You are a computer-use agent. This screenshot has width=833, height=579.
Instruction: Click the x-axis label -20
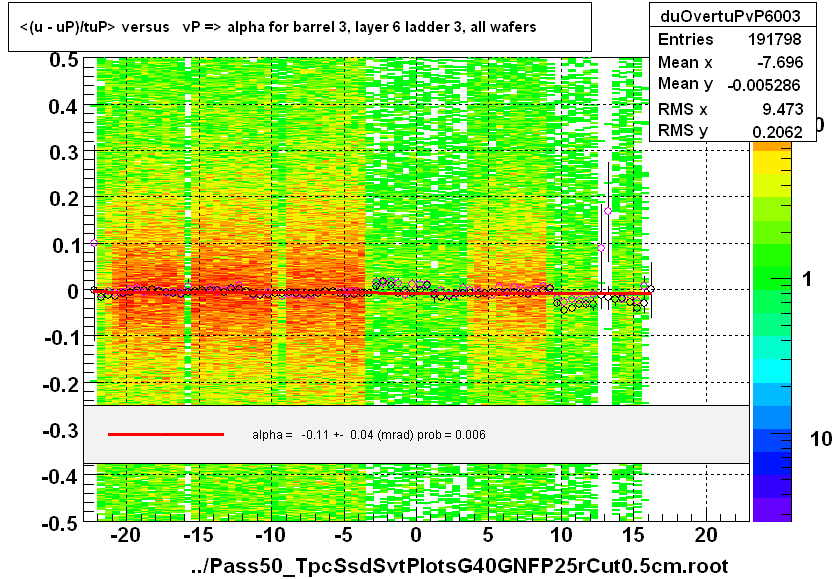click(x=125, y=535)
